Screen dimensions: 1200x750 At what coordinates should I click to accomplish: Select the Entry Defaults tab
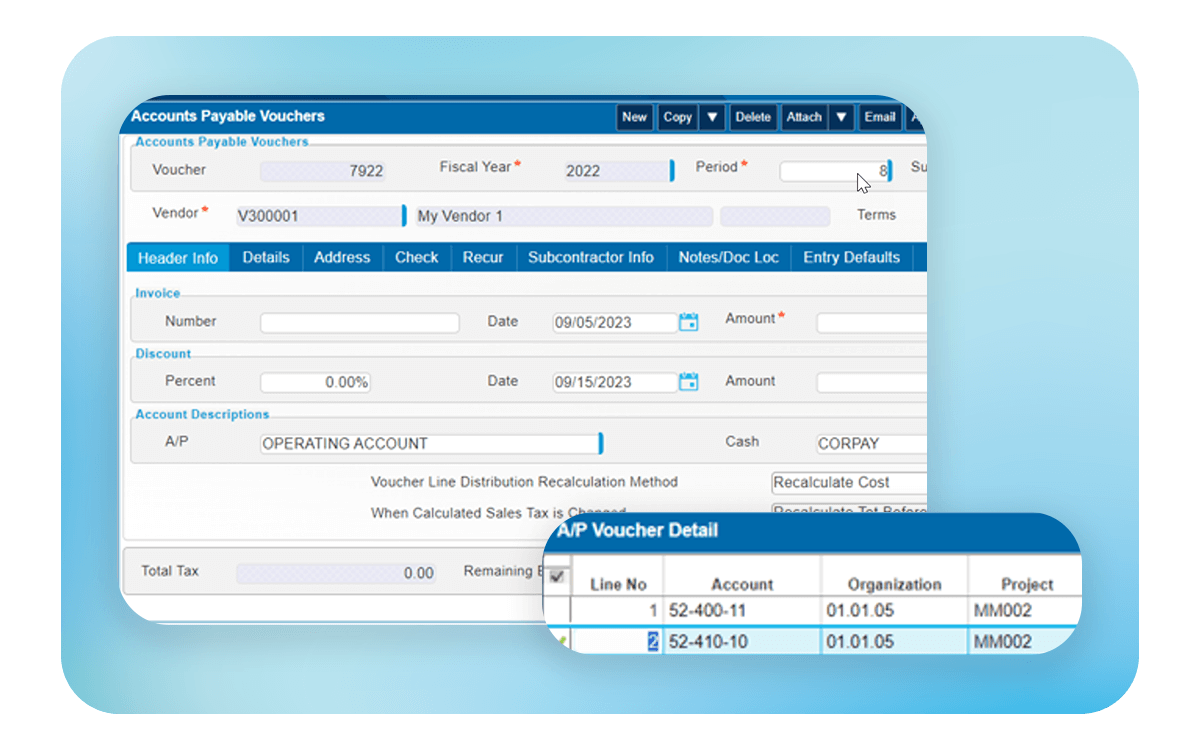(851, 258)
